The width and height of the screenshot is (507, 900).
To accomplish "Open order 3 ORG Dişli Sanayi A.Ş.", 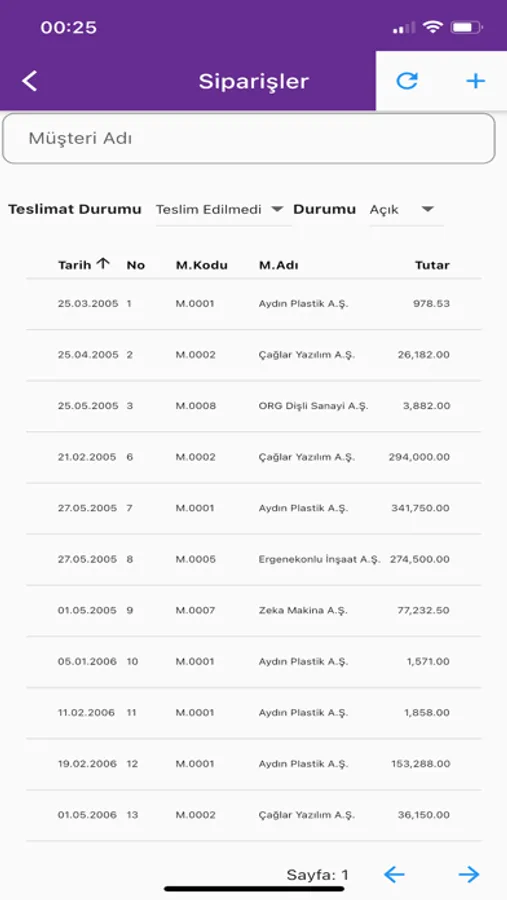I will tap(253, 406).
